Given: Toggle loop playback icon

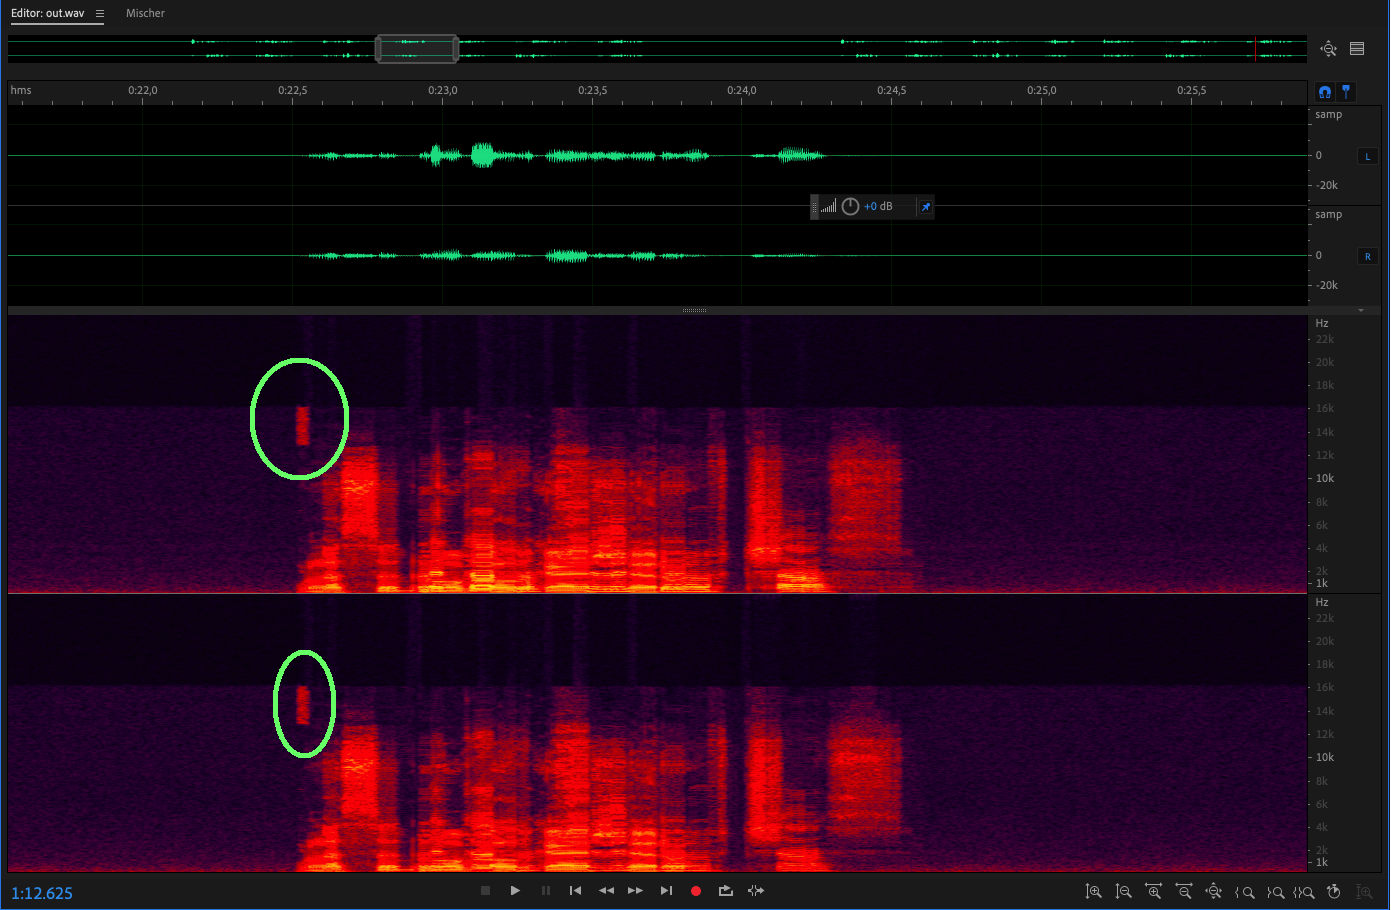Looking at the screenshot, I should pos(726,891).
